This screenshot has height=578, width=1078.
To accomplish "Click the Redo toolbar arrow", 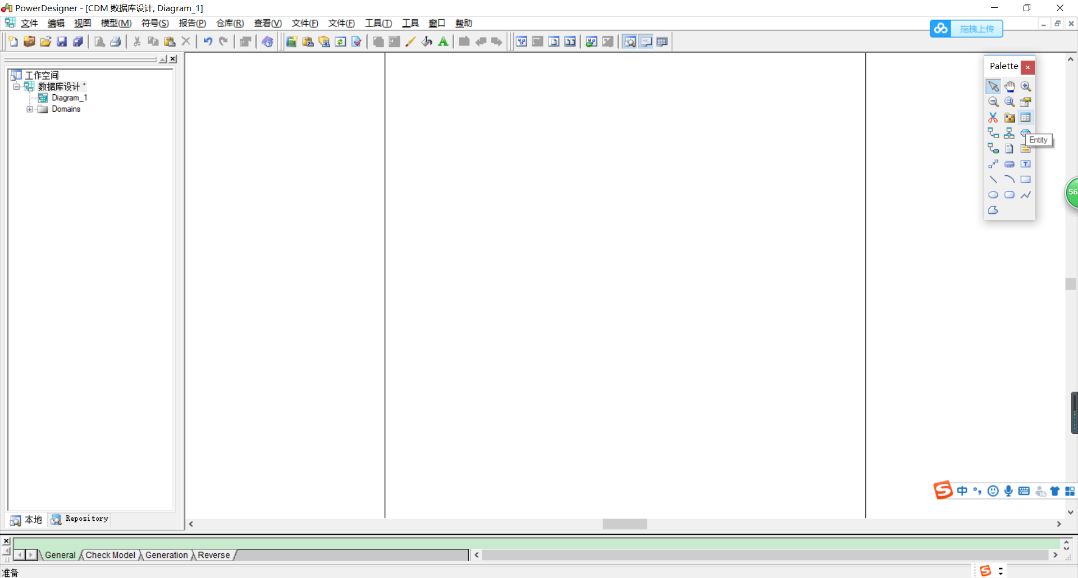I will [223, 42].
